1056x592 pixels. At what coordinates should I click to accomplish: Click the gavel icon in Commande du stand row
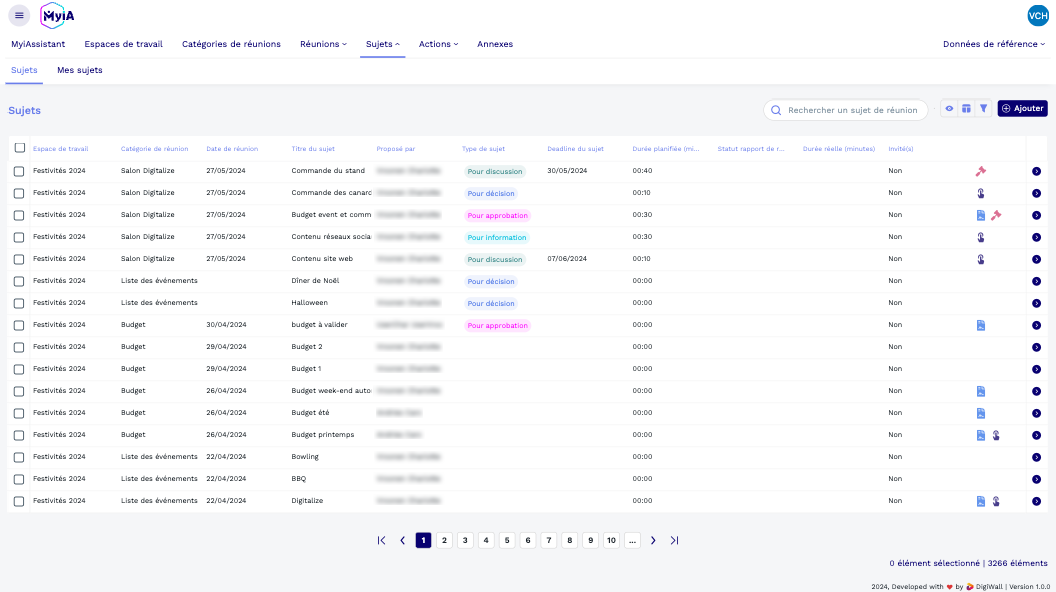[981, 171]
